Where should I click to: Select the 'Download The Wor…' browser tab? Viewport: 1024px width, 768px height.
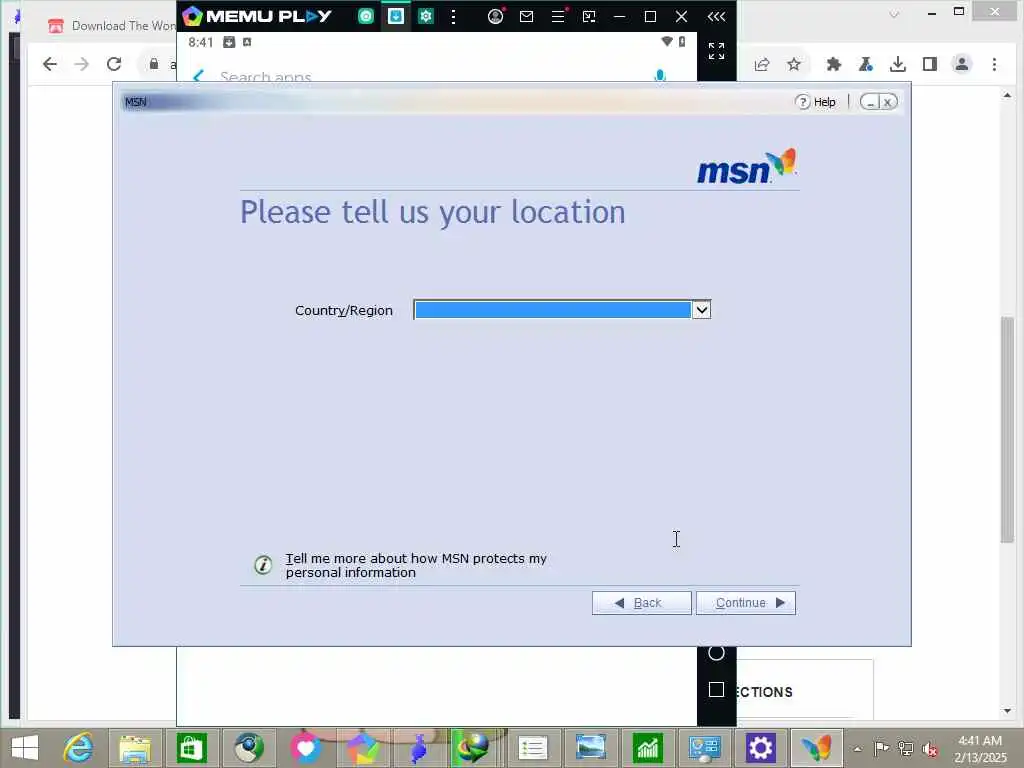[111, 25]
